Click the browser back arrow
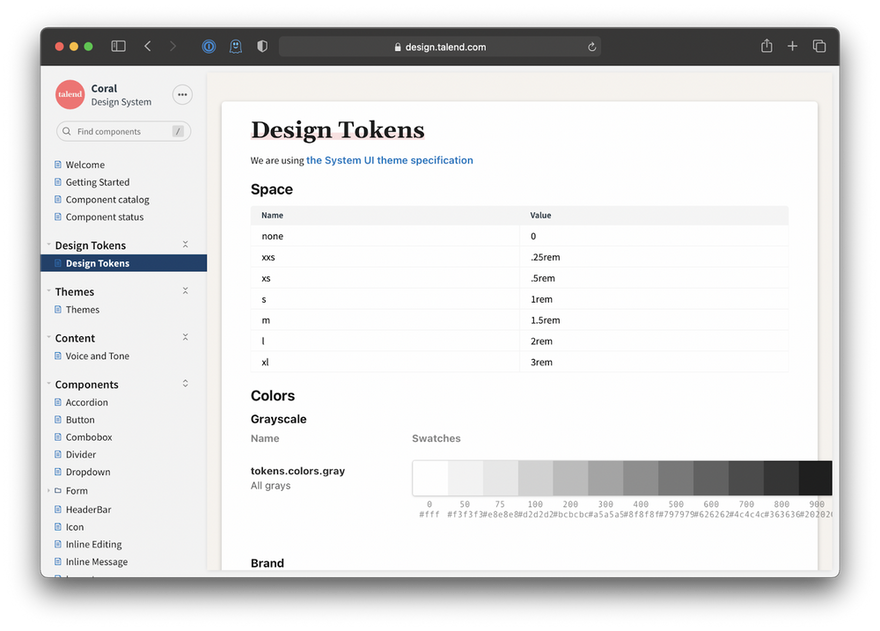 coord(148,46)
